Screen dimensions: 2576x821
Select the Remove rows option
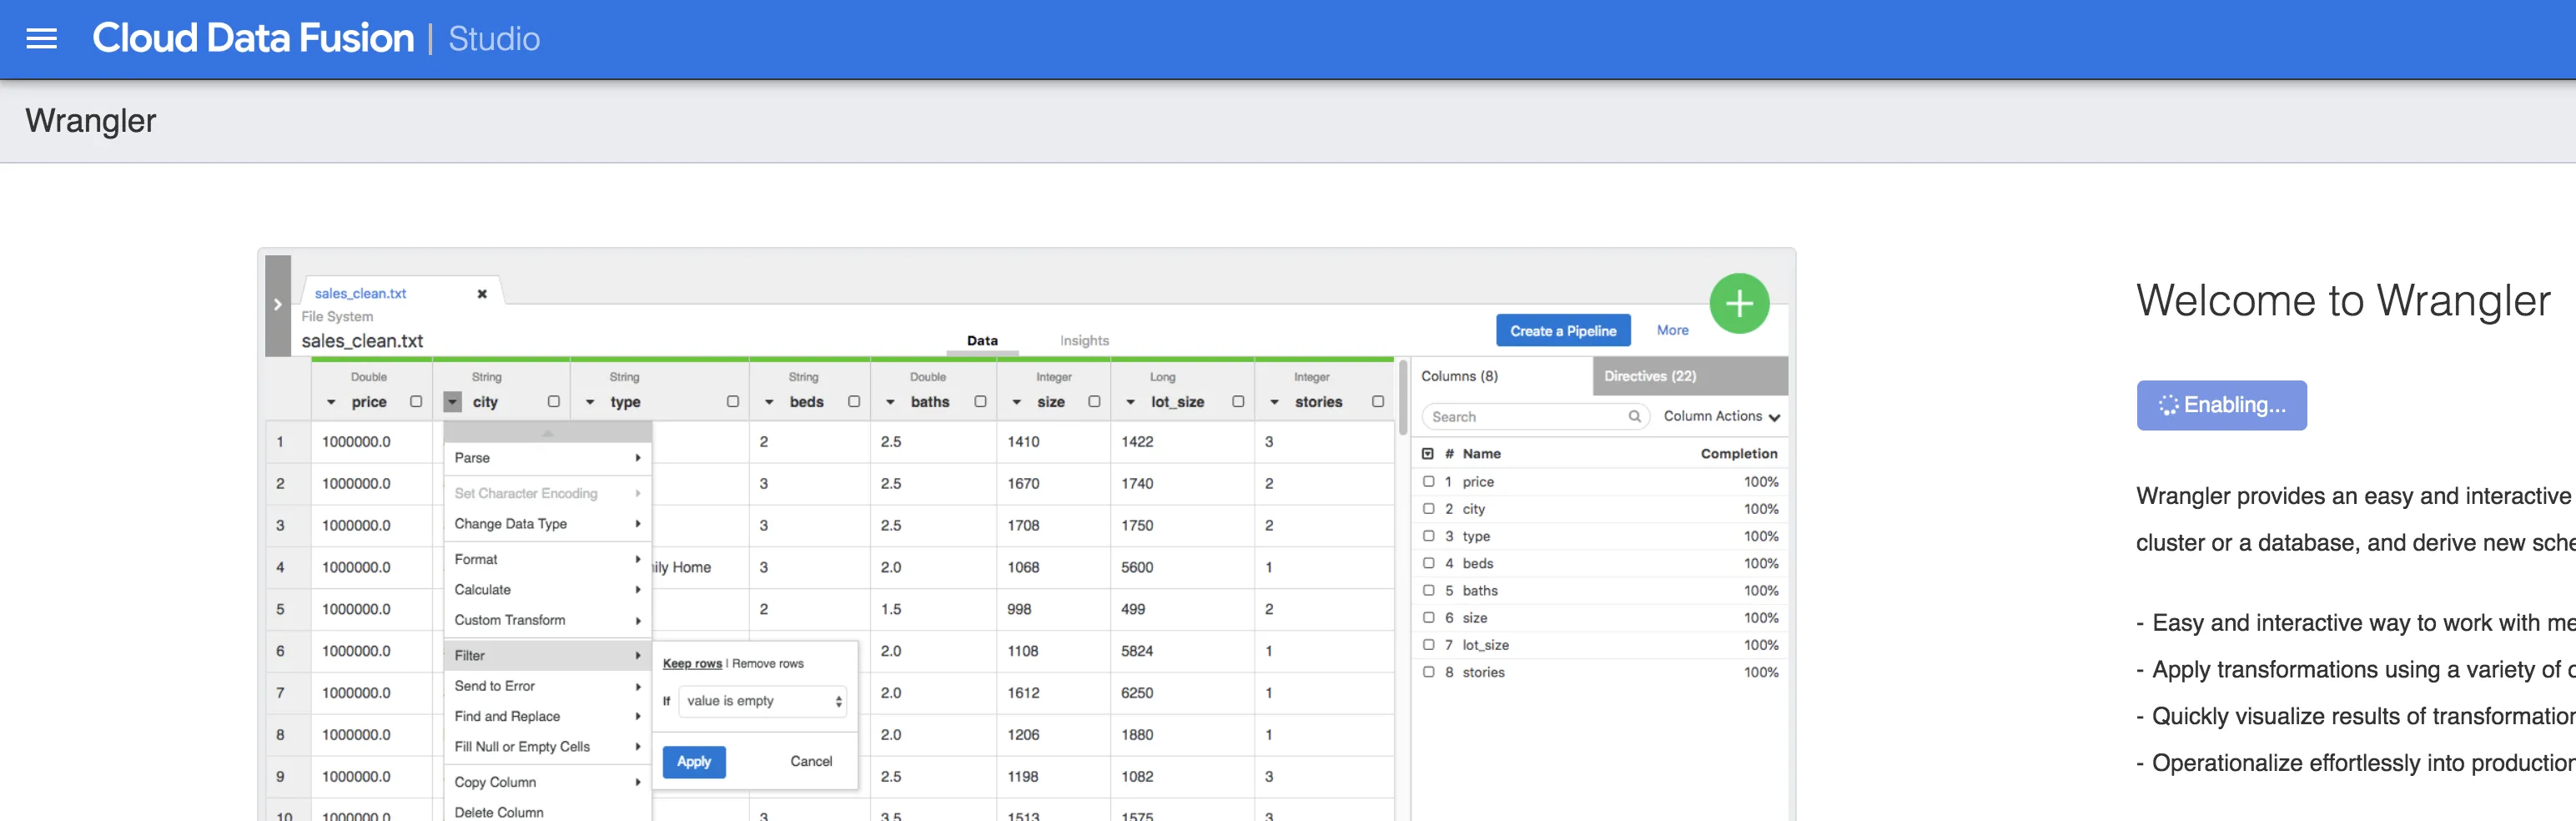(768, 664)
